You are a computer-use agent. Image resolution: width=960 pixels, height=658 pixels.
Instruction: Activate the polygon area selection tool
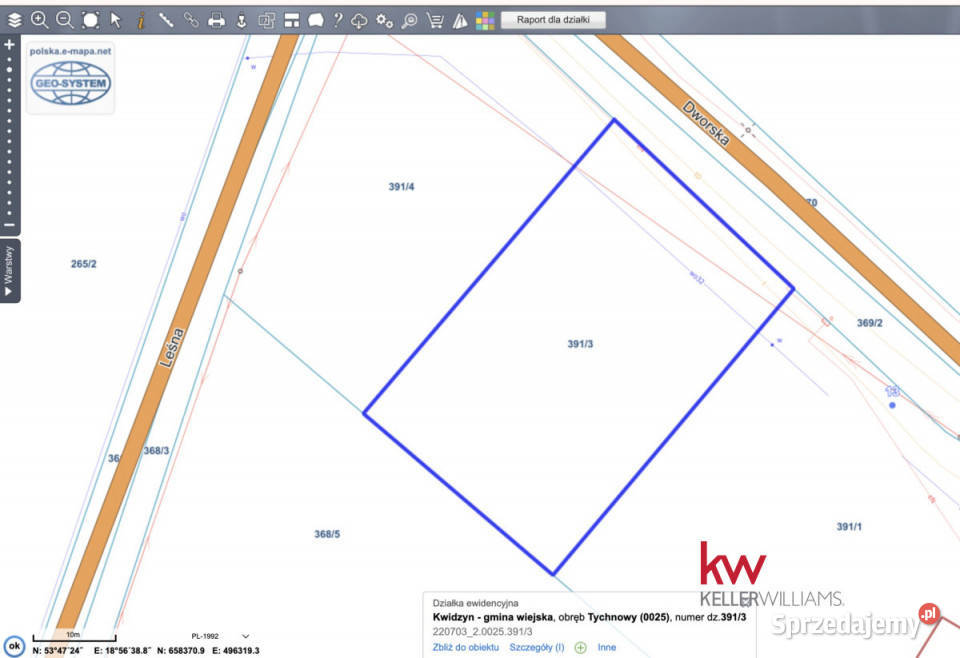pyautogui.click(x=89, y=17)
